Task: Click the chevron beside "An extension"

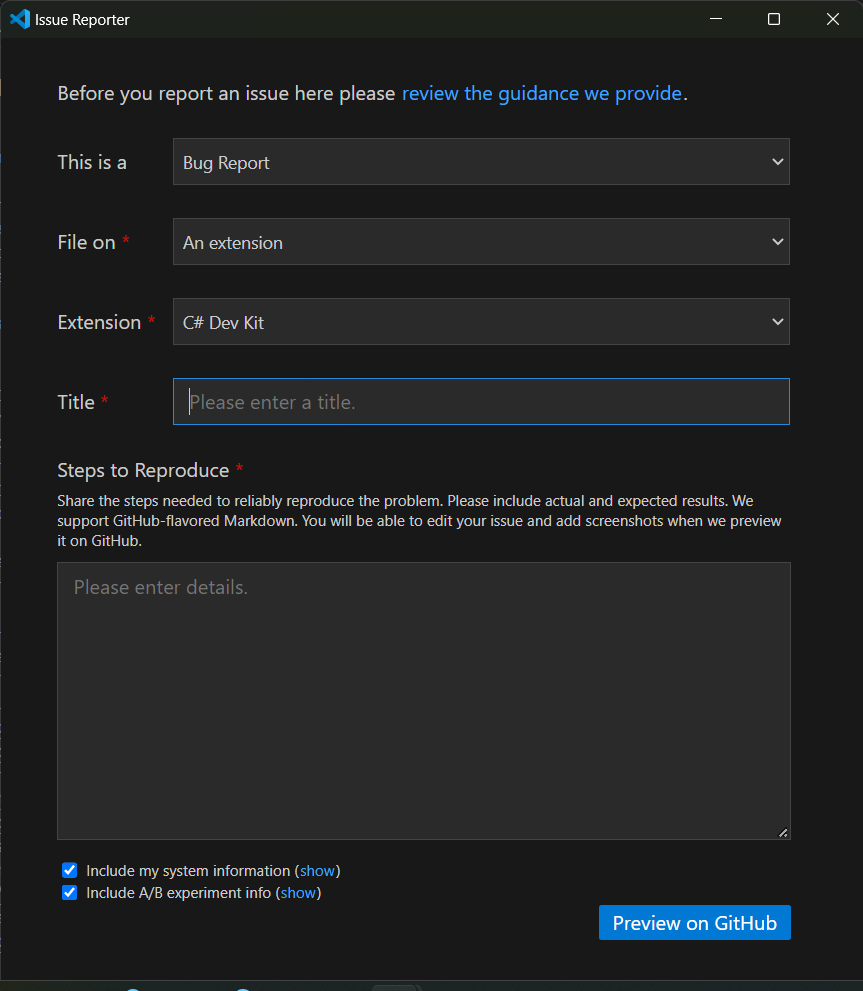Action: 778,241
